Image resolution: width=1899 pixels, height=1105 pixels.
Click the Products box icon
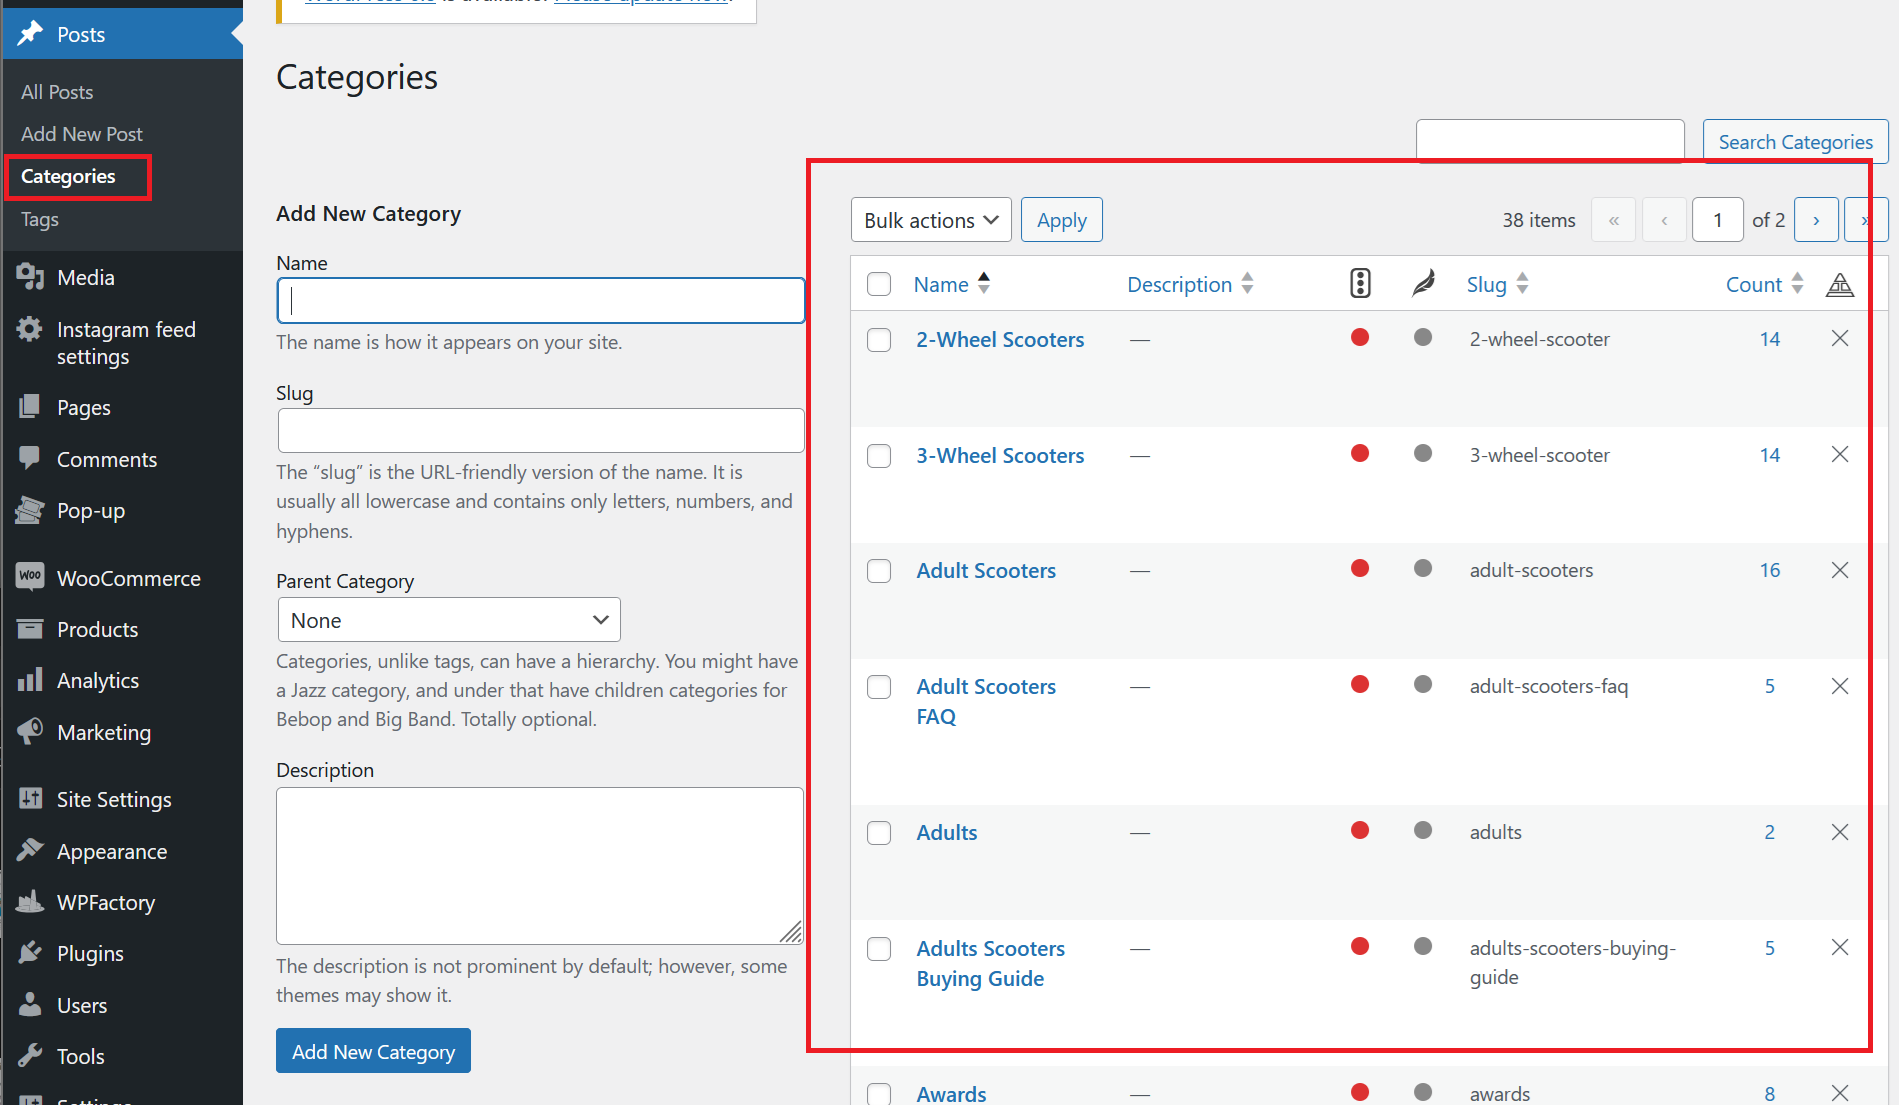click(x=31, y=629)
